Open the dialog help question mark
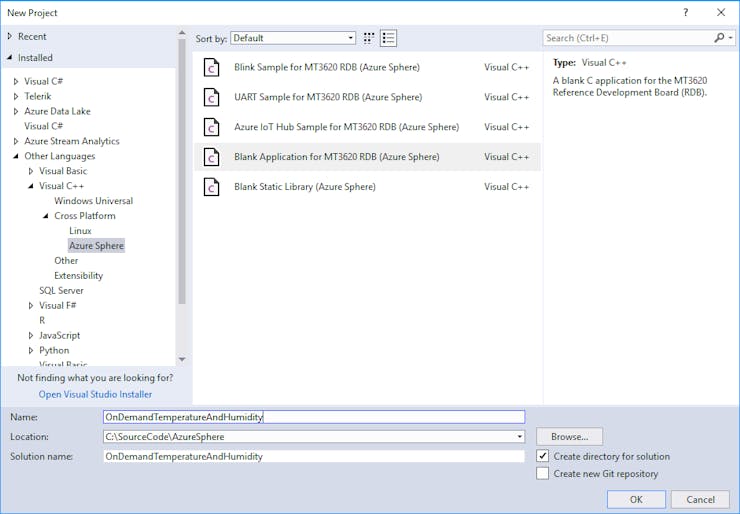The height and width of the screenshot is (514, 740). [x=685, y=13]
